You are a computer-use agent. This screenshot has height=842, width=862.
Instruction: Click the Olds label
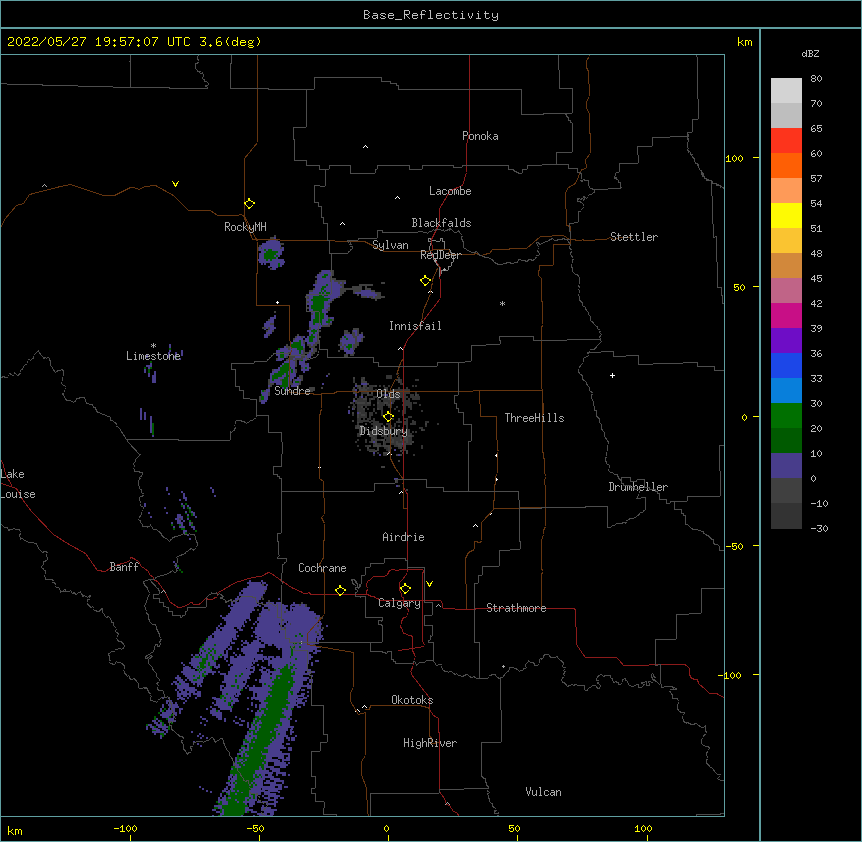point(389,394)
